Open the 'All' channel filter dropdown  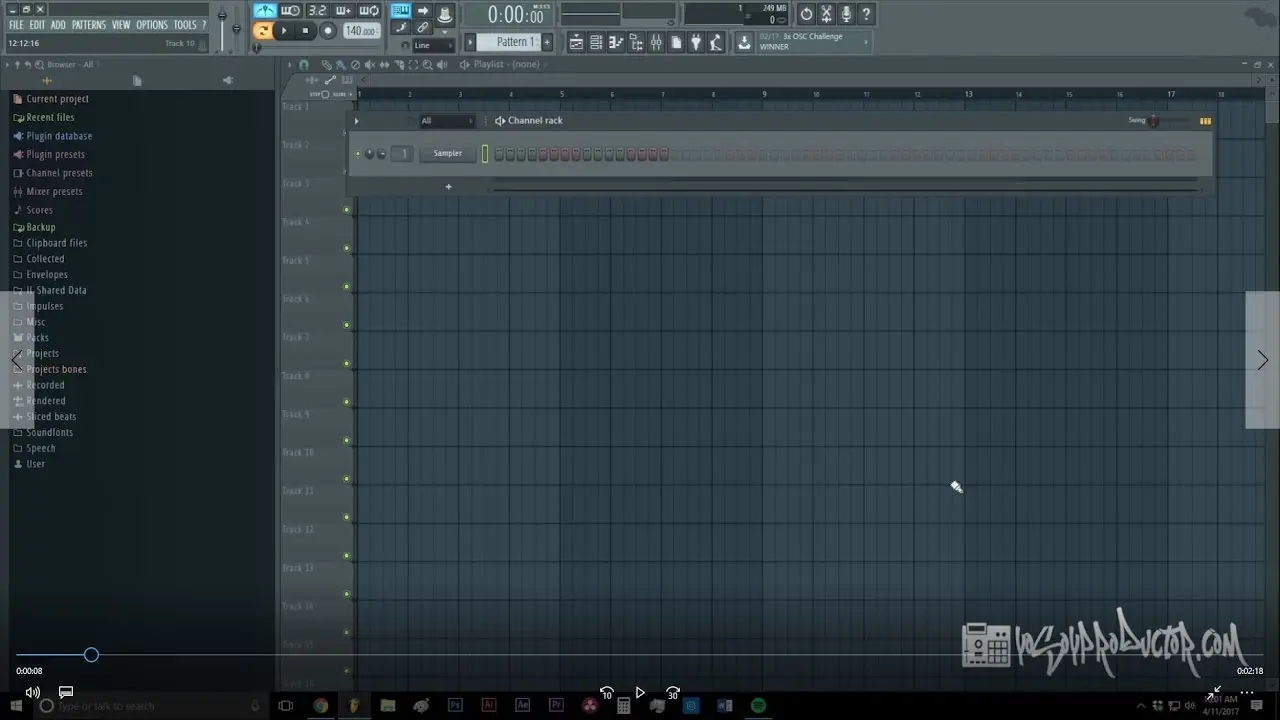click(446, 121)
